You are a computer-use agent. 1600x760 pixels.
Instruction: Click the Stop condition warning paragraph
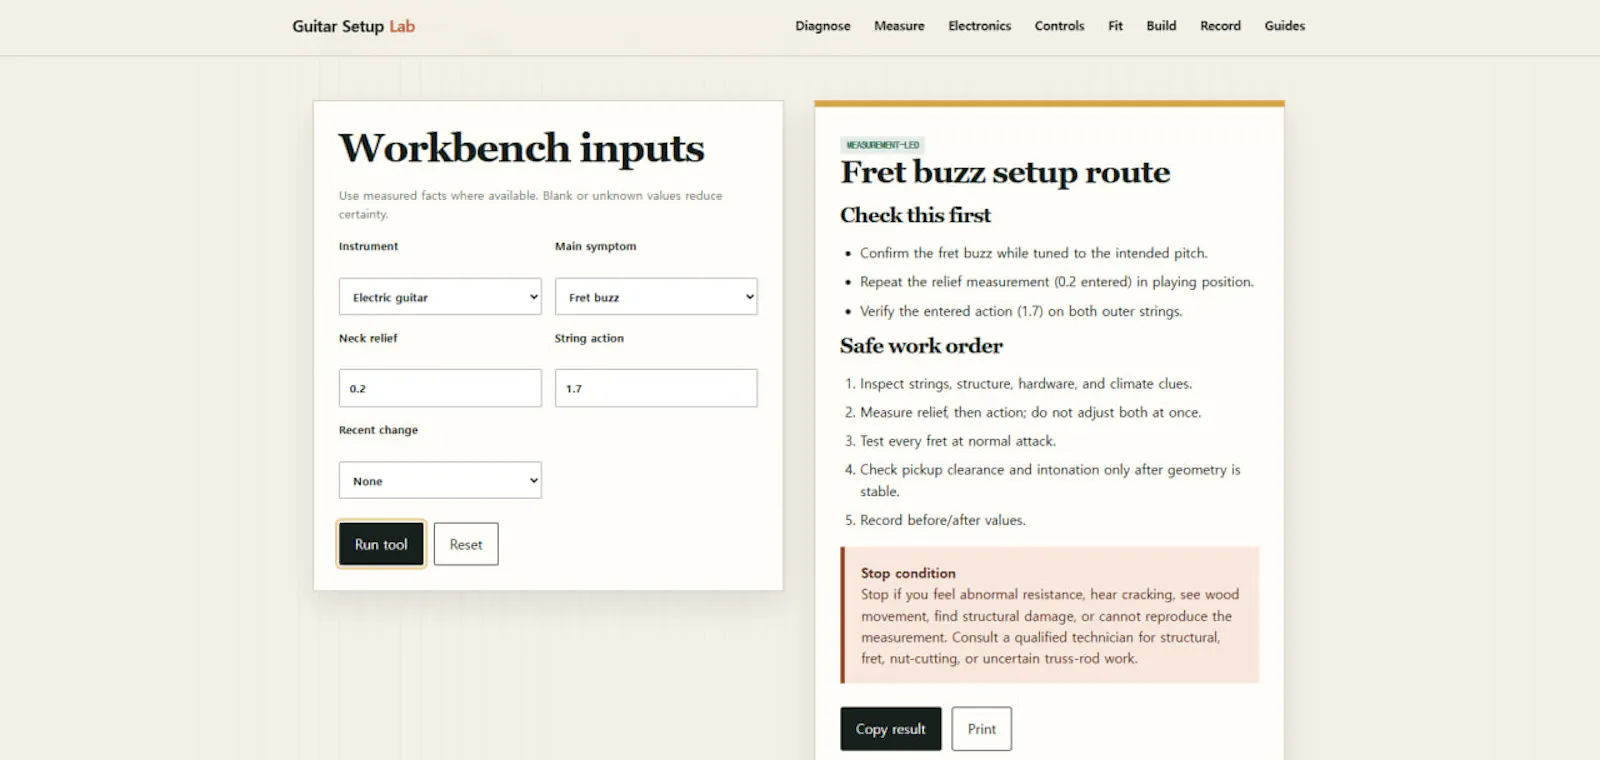click(1050, 626)
